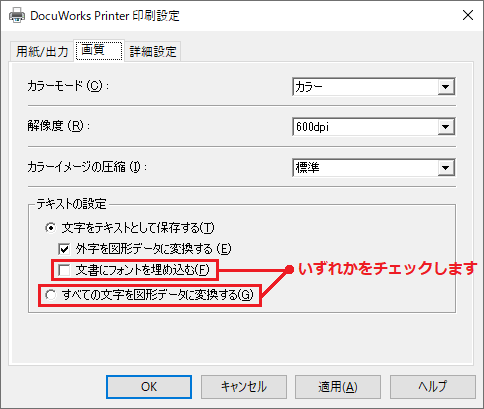Expand the カラーイメージの圧縮 dropdown arrow

(x=446, y=168)
